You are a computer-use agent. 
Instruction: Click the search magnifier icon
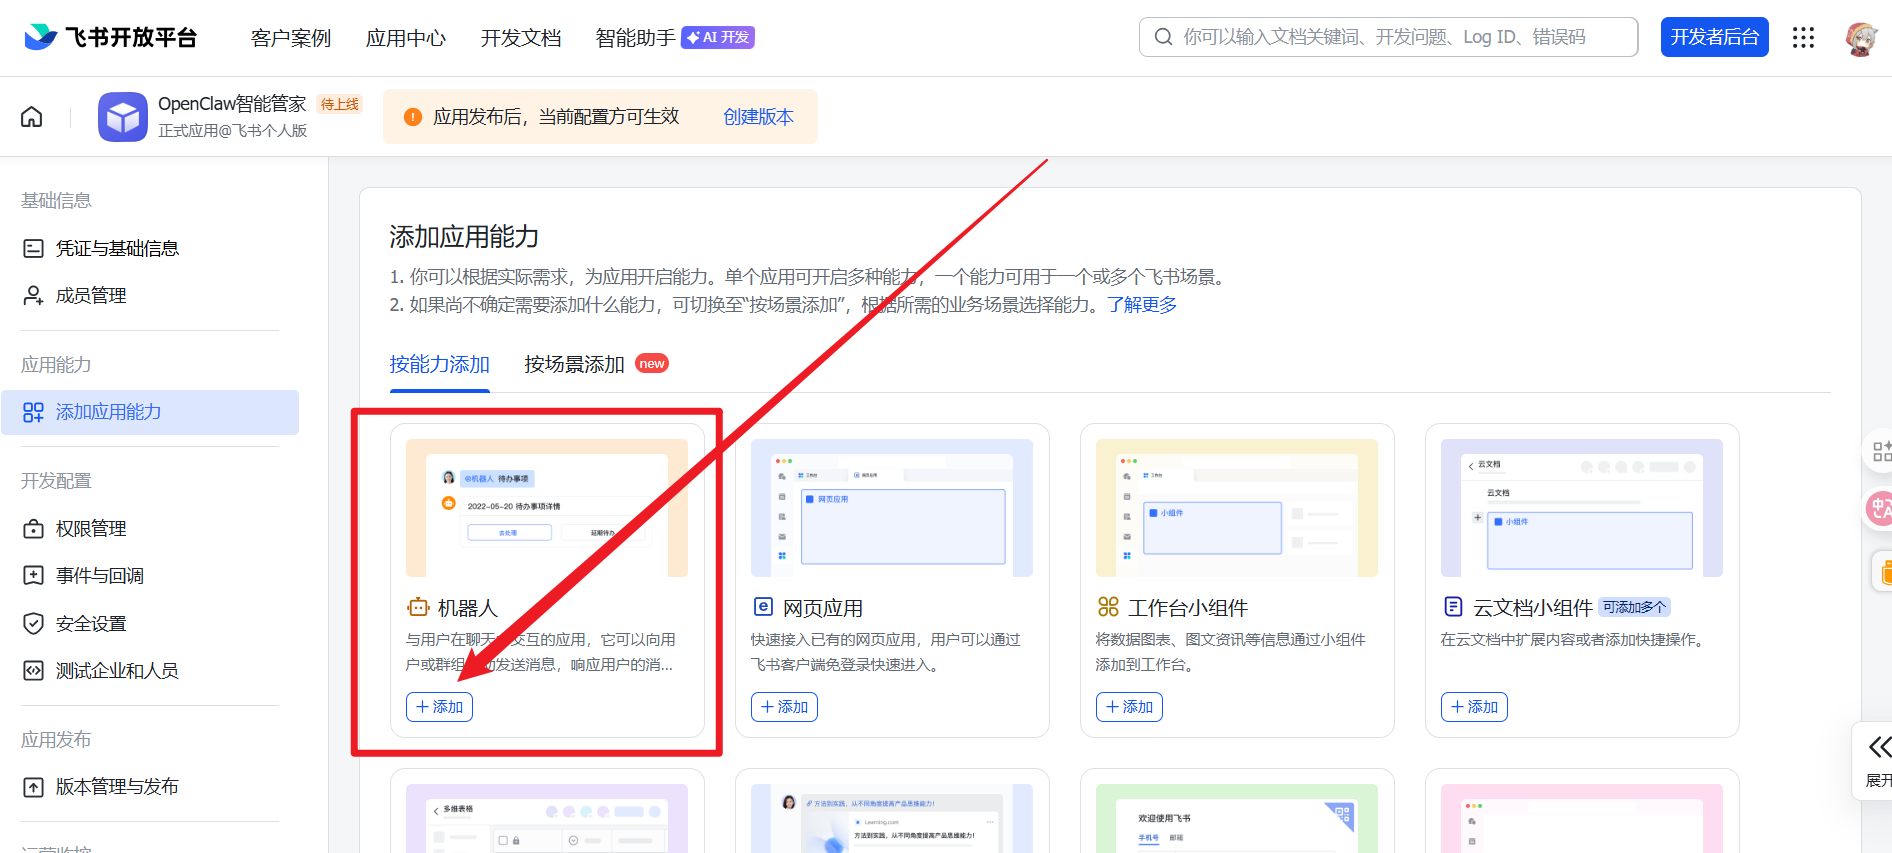pos(1163,37)
